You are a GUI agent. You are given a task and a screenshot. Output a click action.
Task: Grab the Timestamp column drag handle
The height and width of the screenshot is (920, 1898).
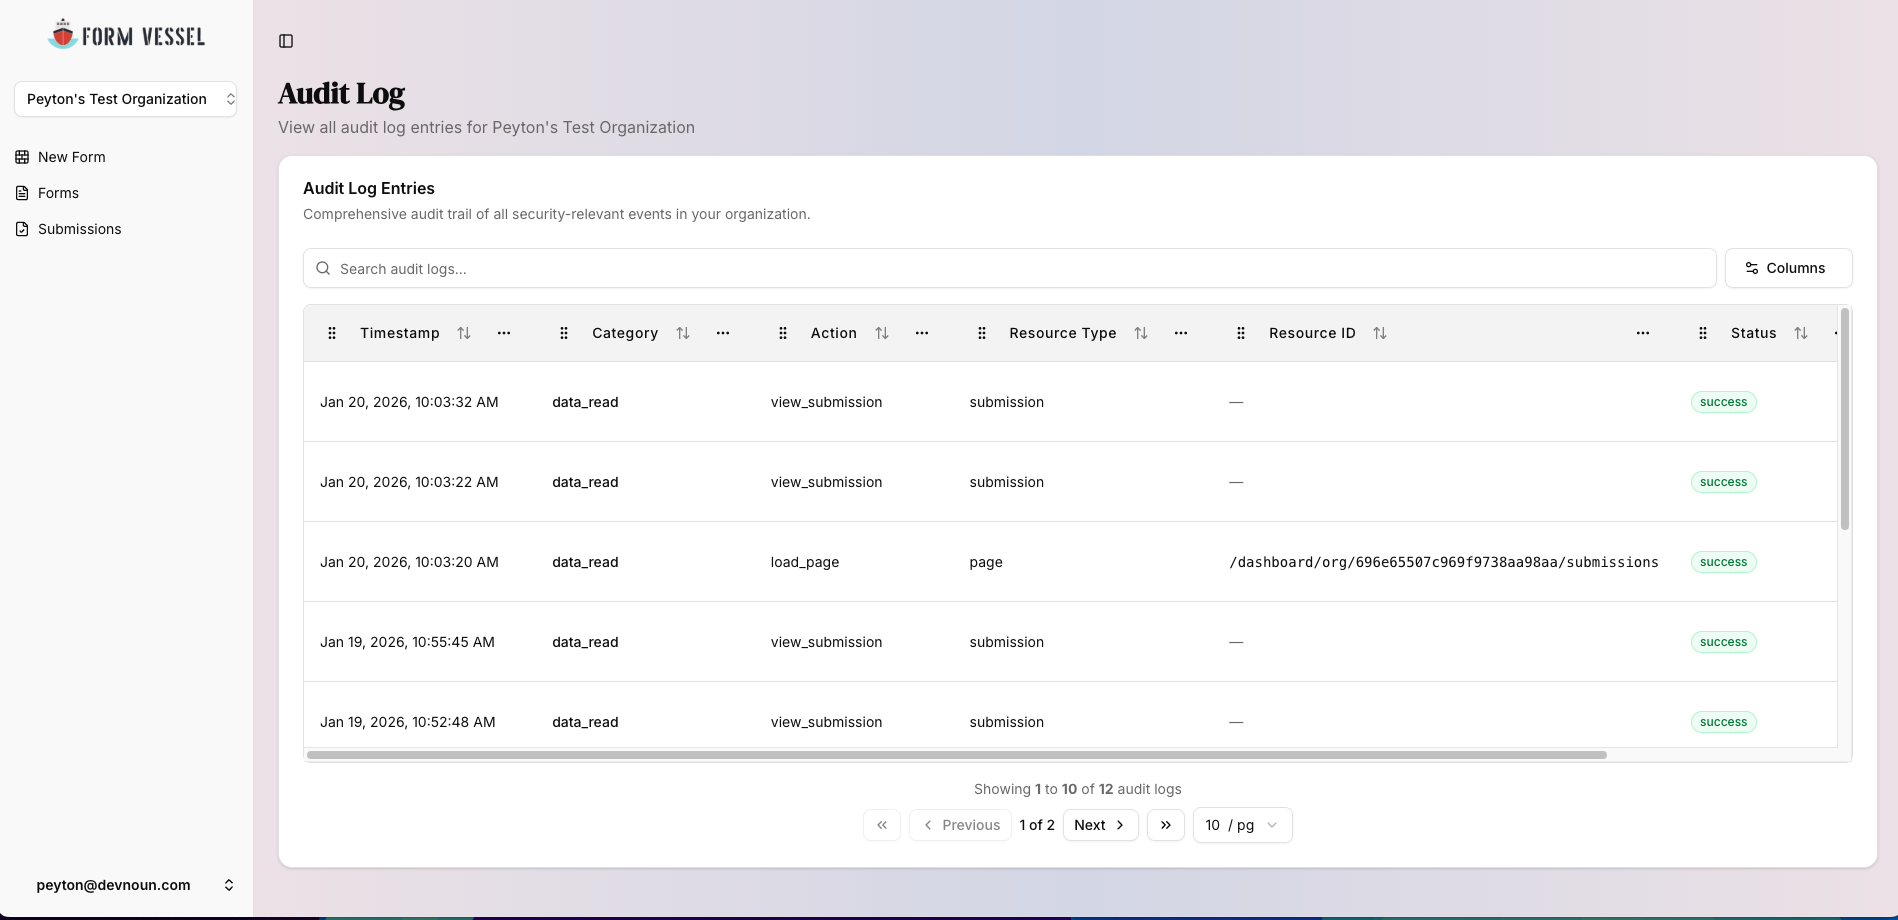click(x=332, y=333)
